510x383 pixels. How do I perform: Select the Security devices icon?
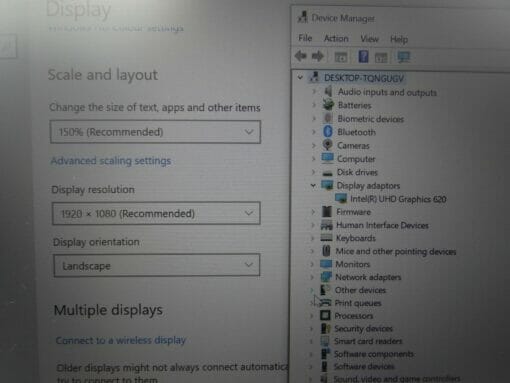(x=325, y=328)
